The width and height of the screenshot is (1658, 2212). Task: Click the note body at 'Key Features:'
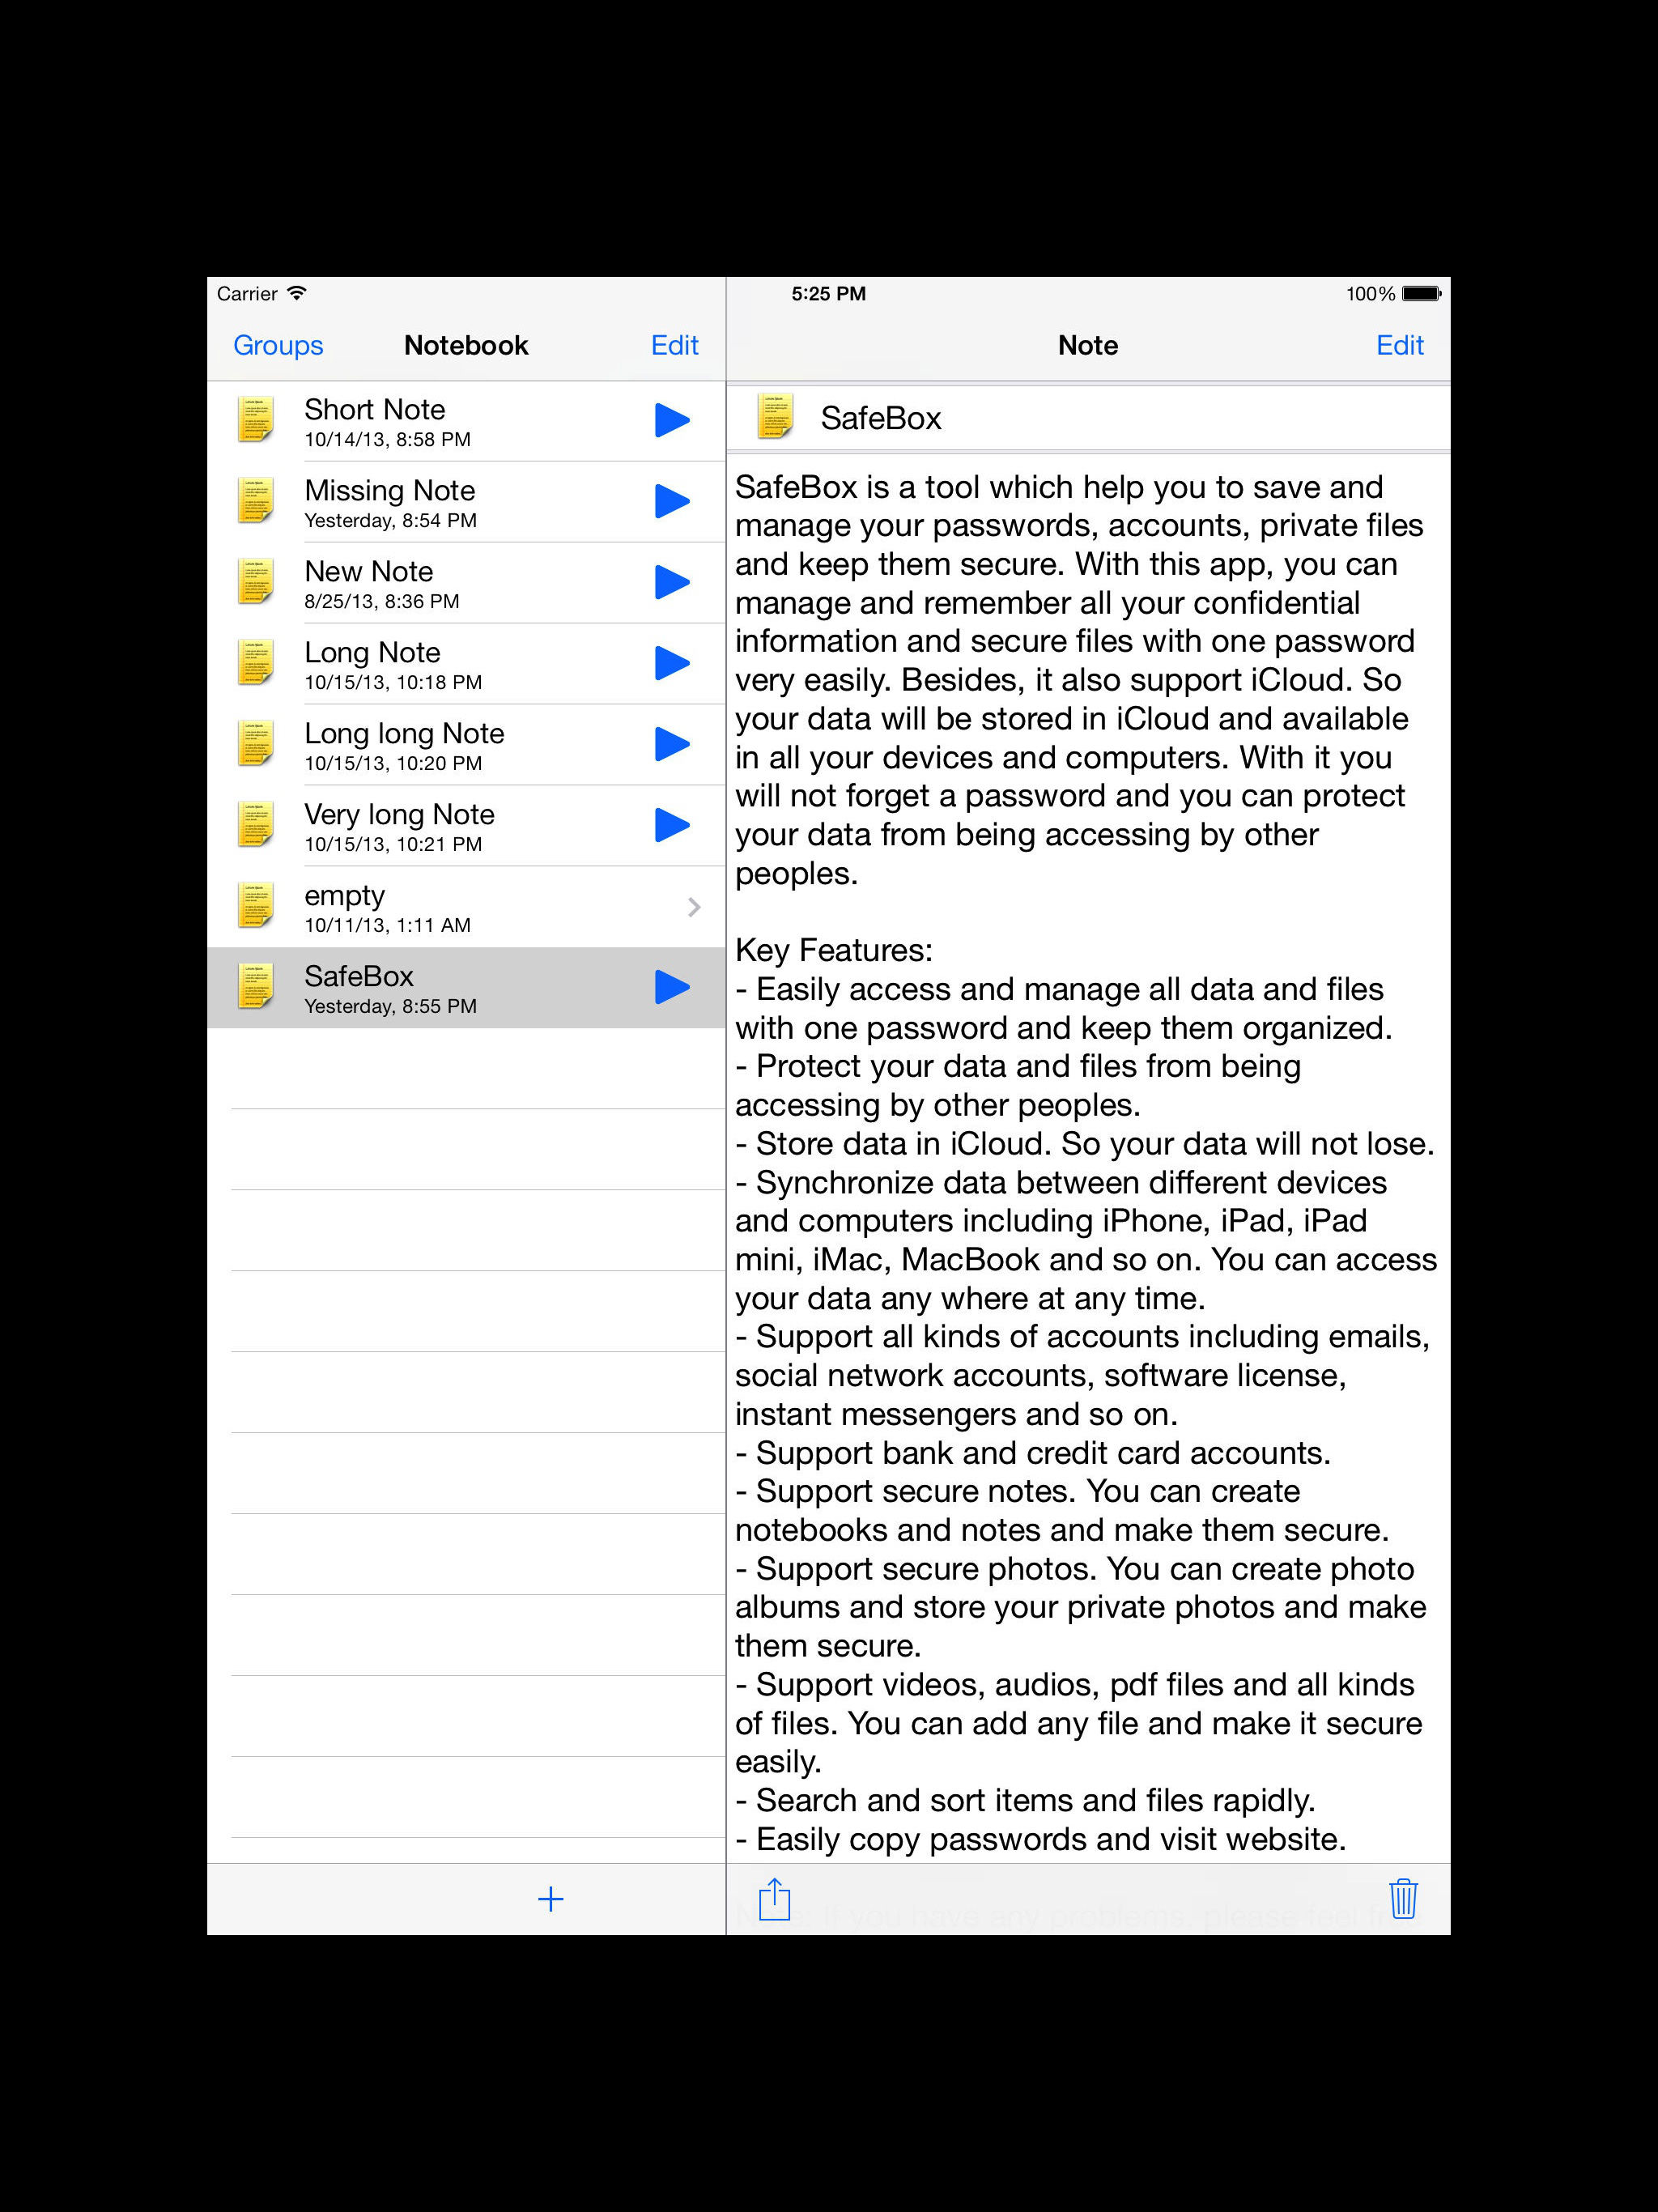[834, 950]
